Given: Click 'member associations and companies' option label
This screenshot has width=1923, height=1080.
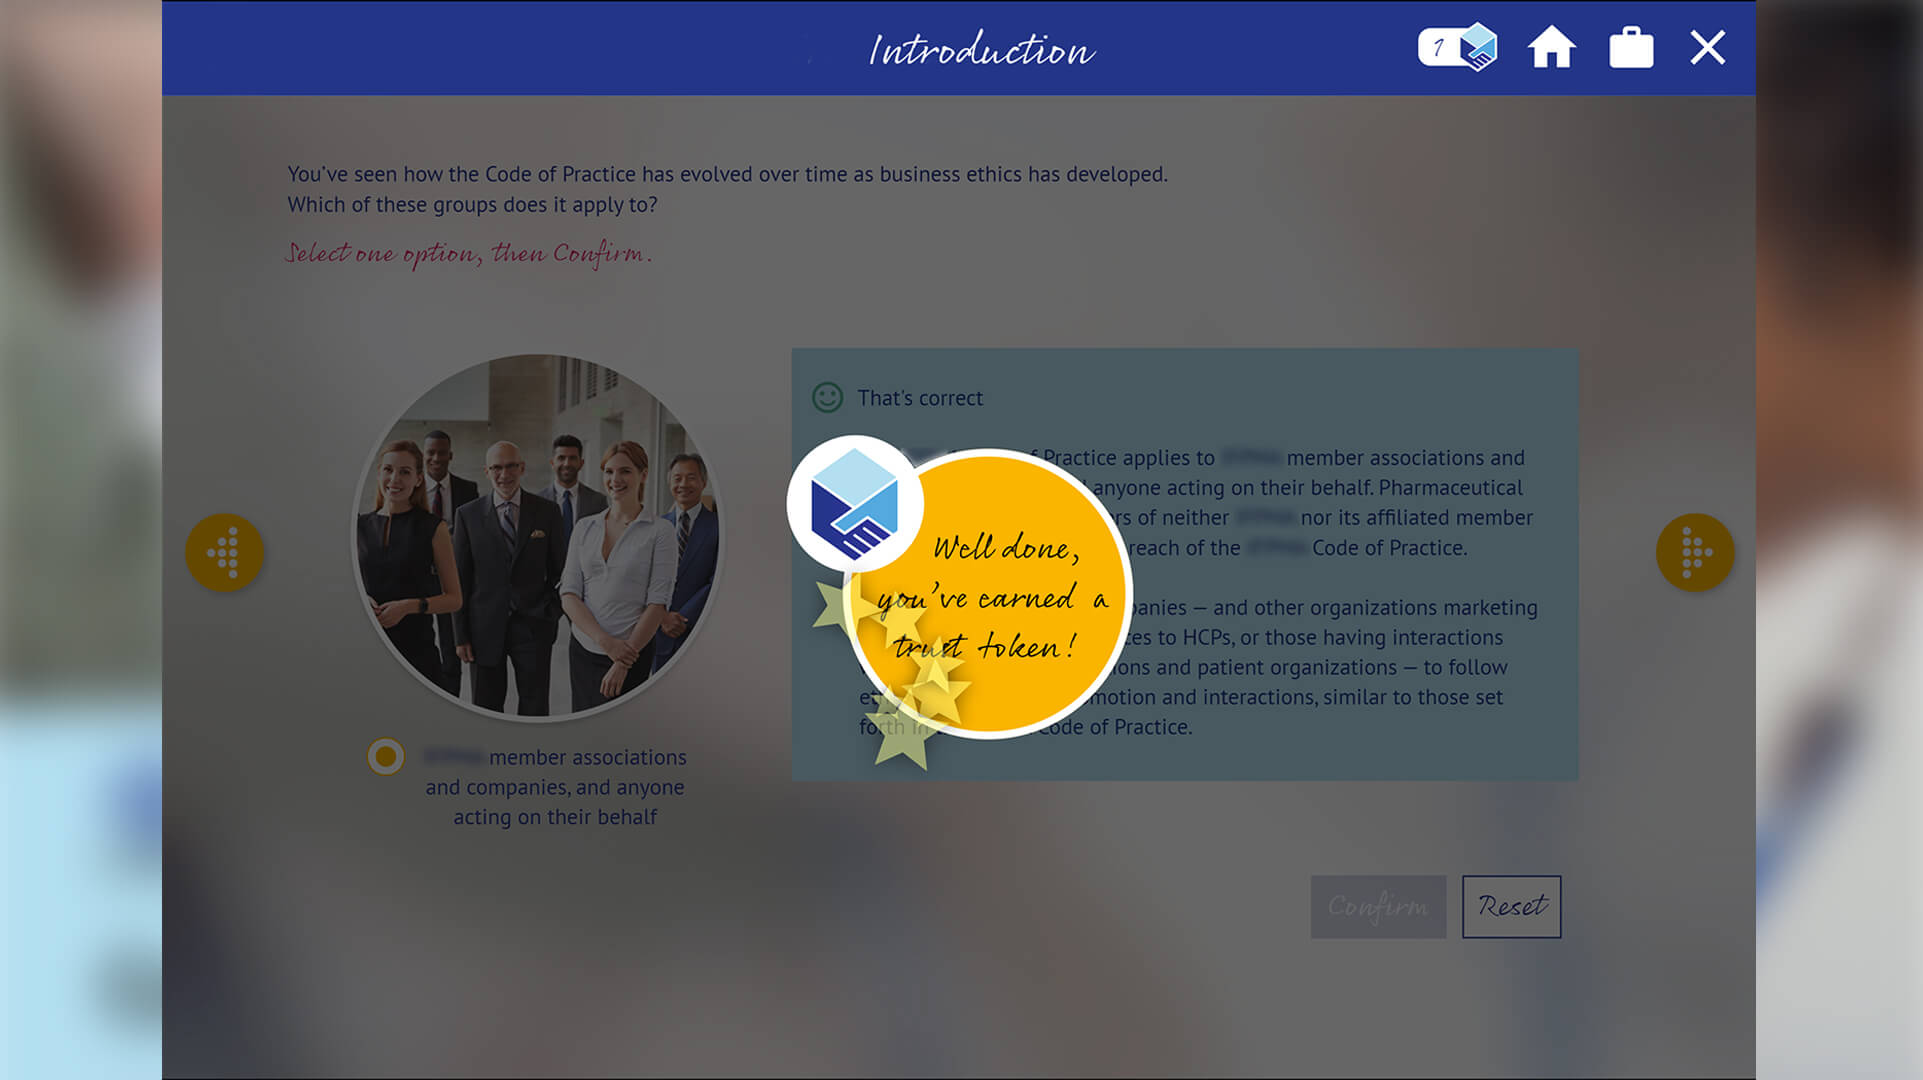Looking at the screenshot, I should tap(556, 787).
